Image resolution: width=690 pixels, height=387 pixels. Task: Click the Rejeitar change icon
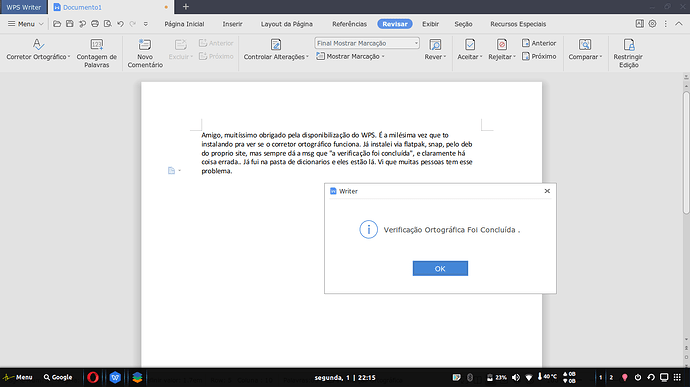pos(502,44)
